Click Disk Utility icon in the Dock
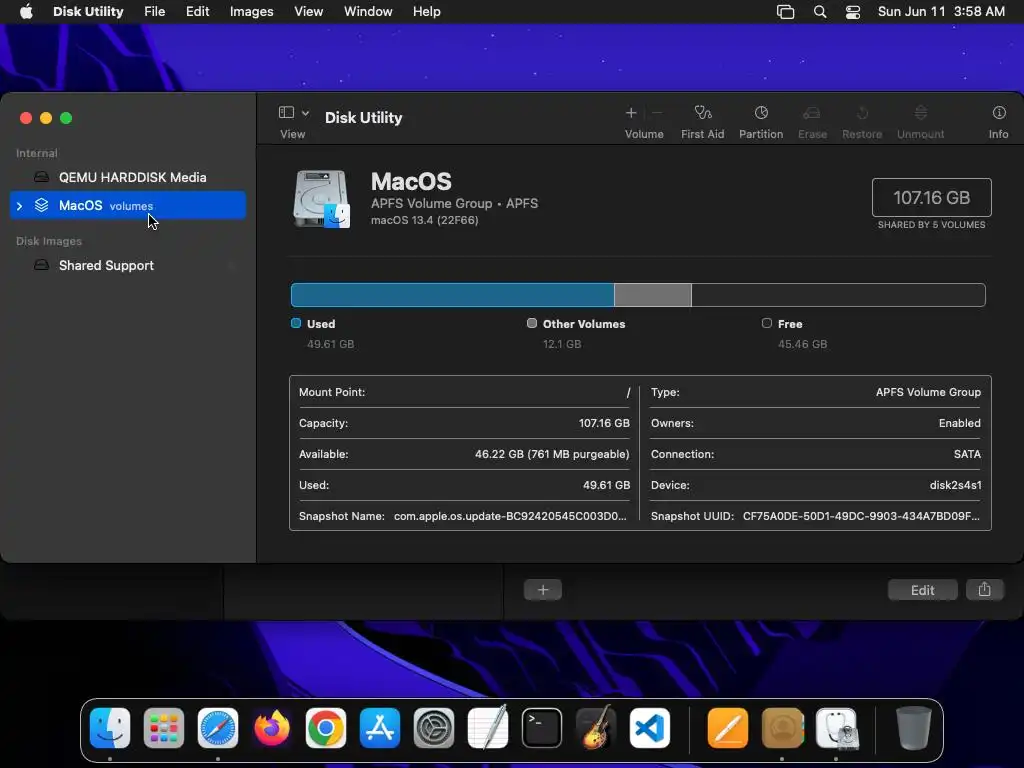 coord(837,728)
